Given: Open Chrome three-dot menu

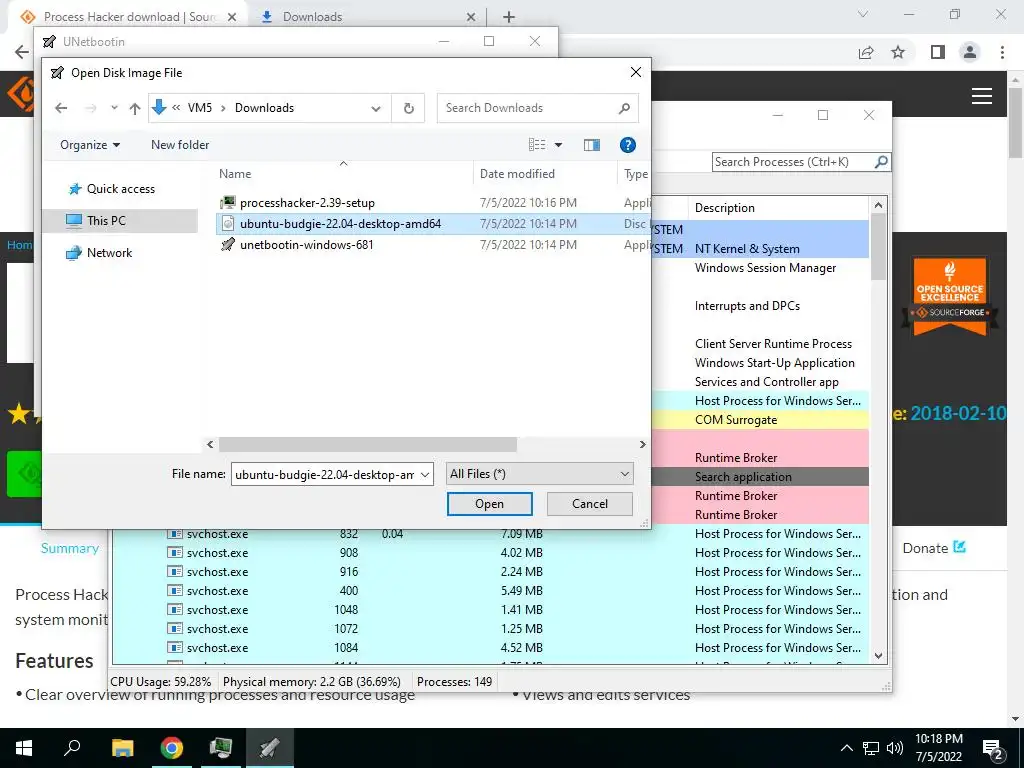Looking at the screenshot, I should (1002, 52).
